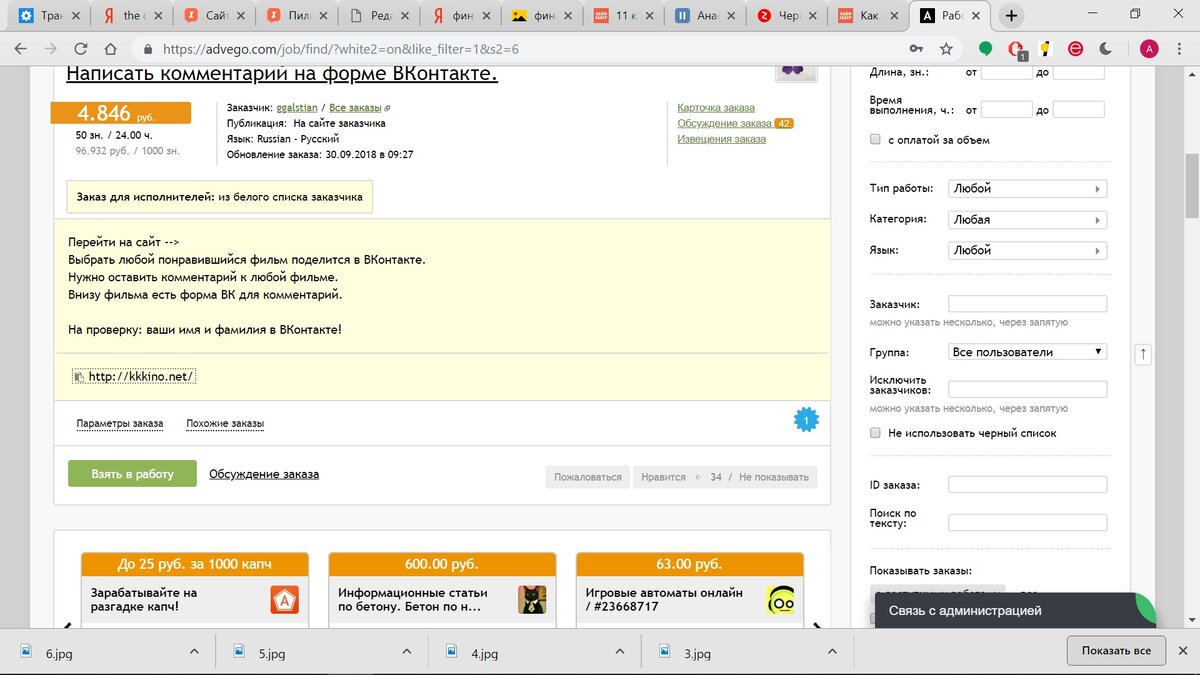Open 'Карточка заказа' link
This screenshot has height=675, width=1200.
tap(716, 108)
